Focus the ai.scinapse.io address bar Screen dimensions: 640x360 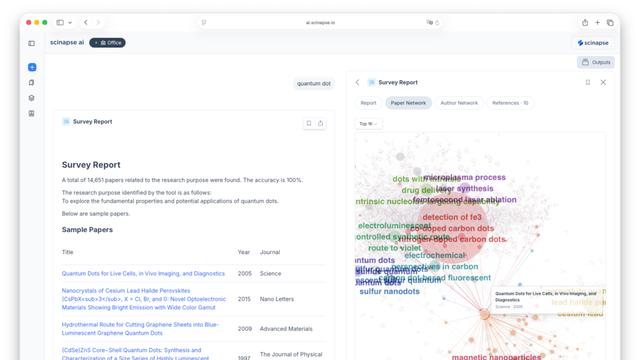320,22
